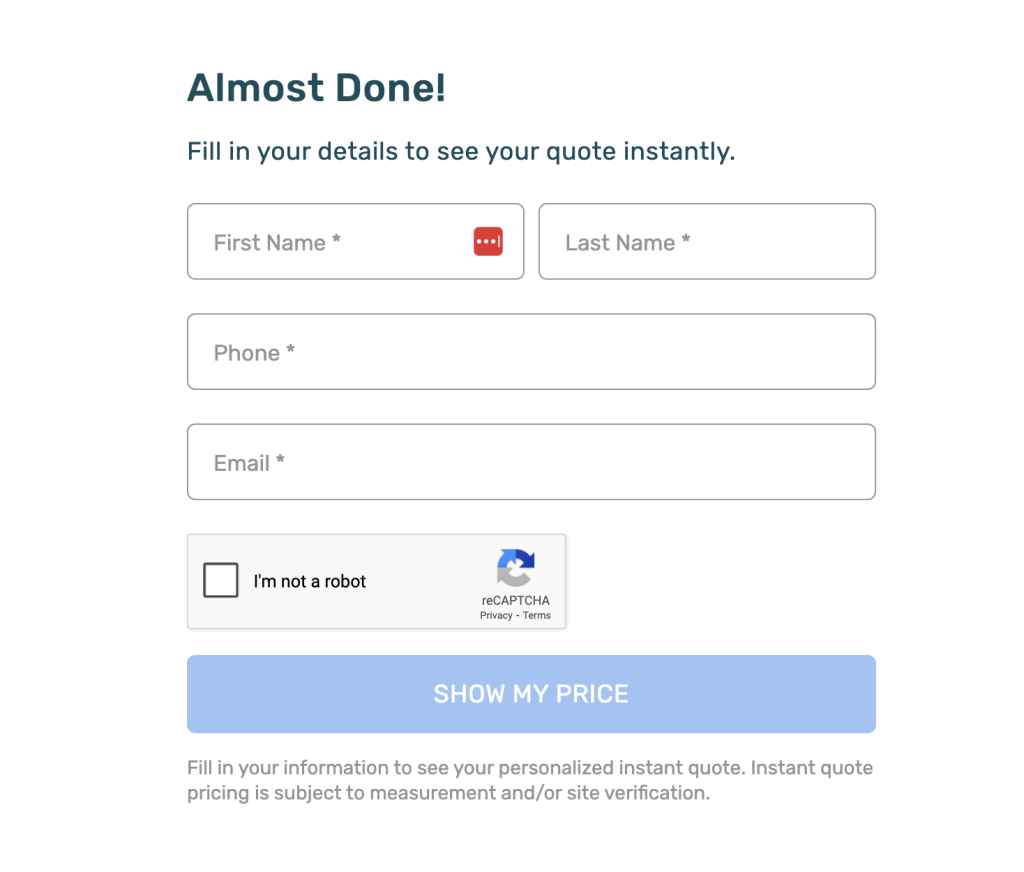
Task: Focus the Last Name input field
Action: (707, 242)
